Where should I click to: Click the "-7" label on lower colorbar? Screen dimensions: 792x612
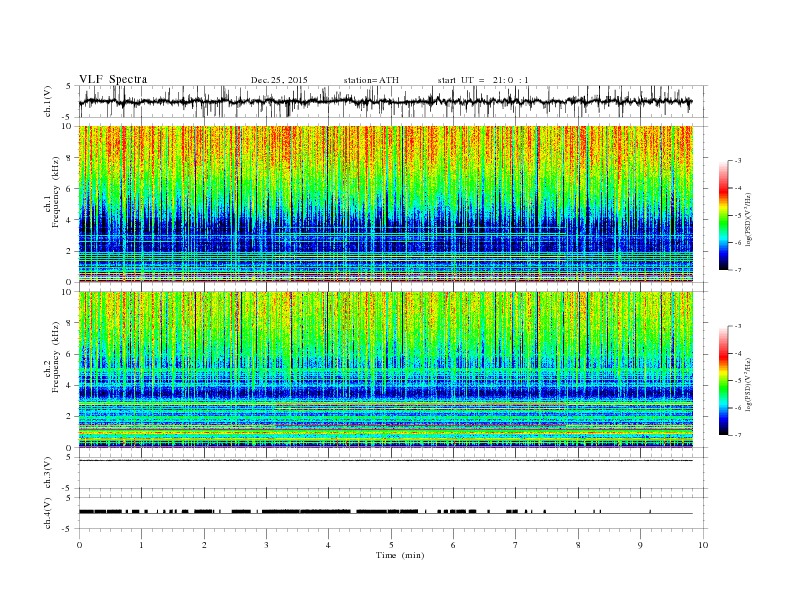(738, 435)
